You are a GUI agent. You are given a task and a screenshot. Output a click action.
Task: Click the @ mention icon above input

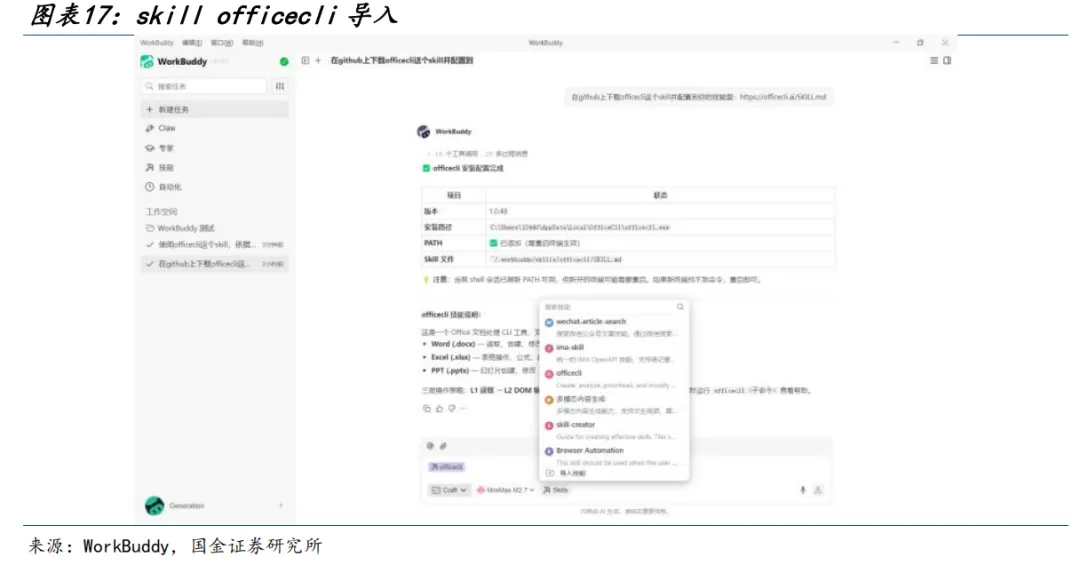point(430,446)
